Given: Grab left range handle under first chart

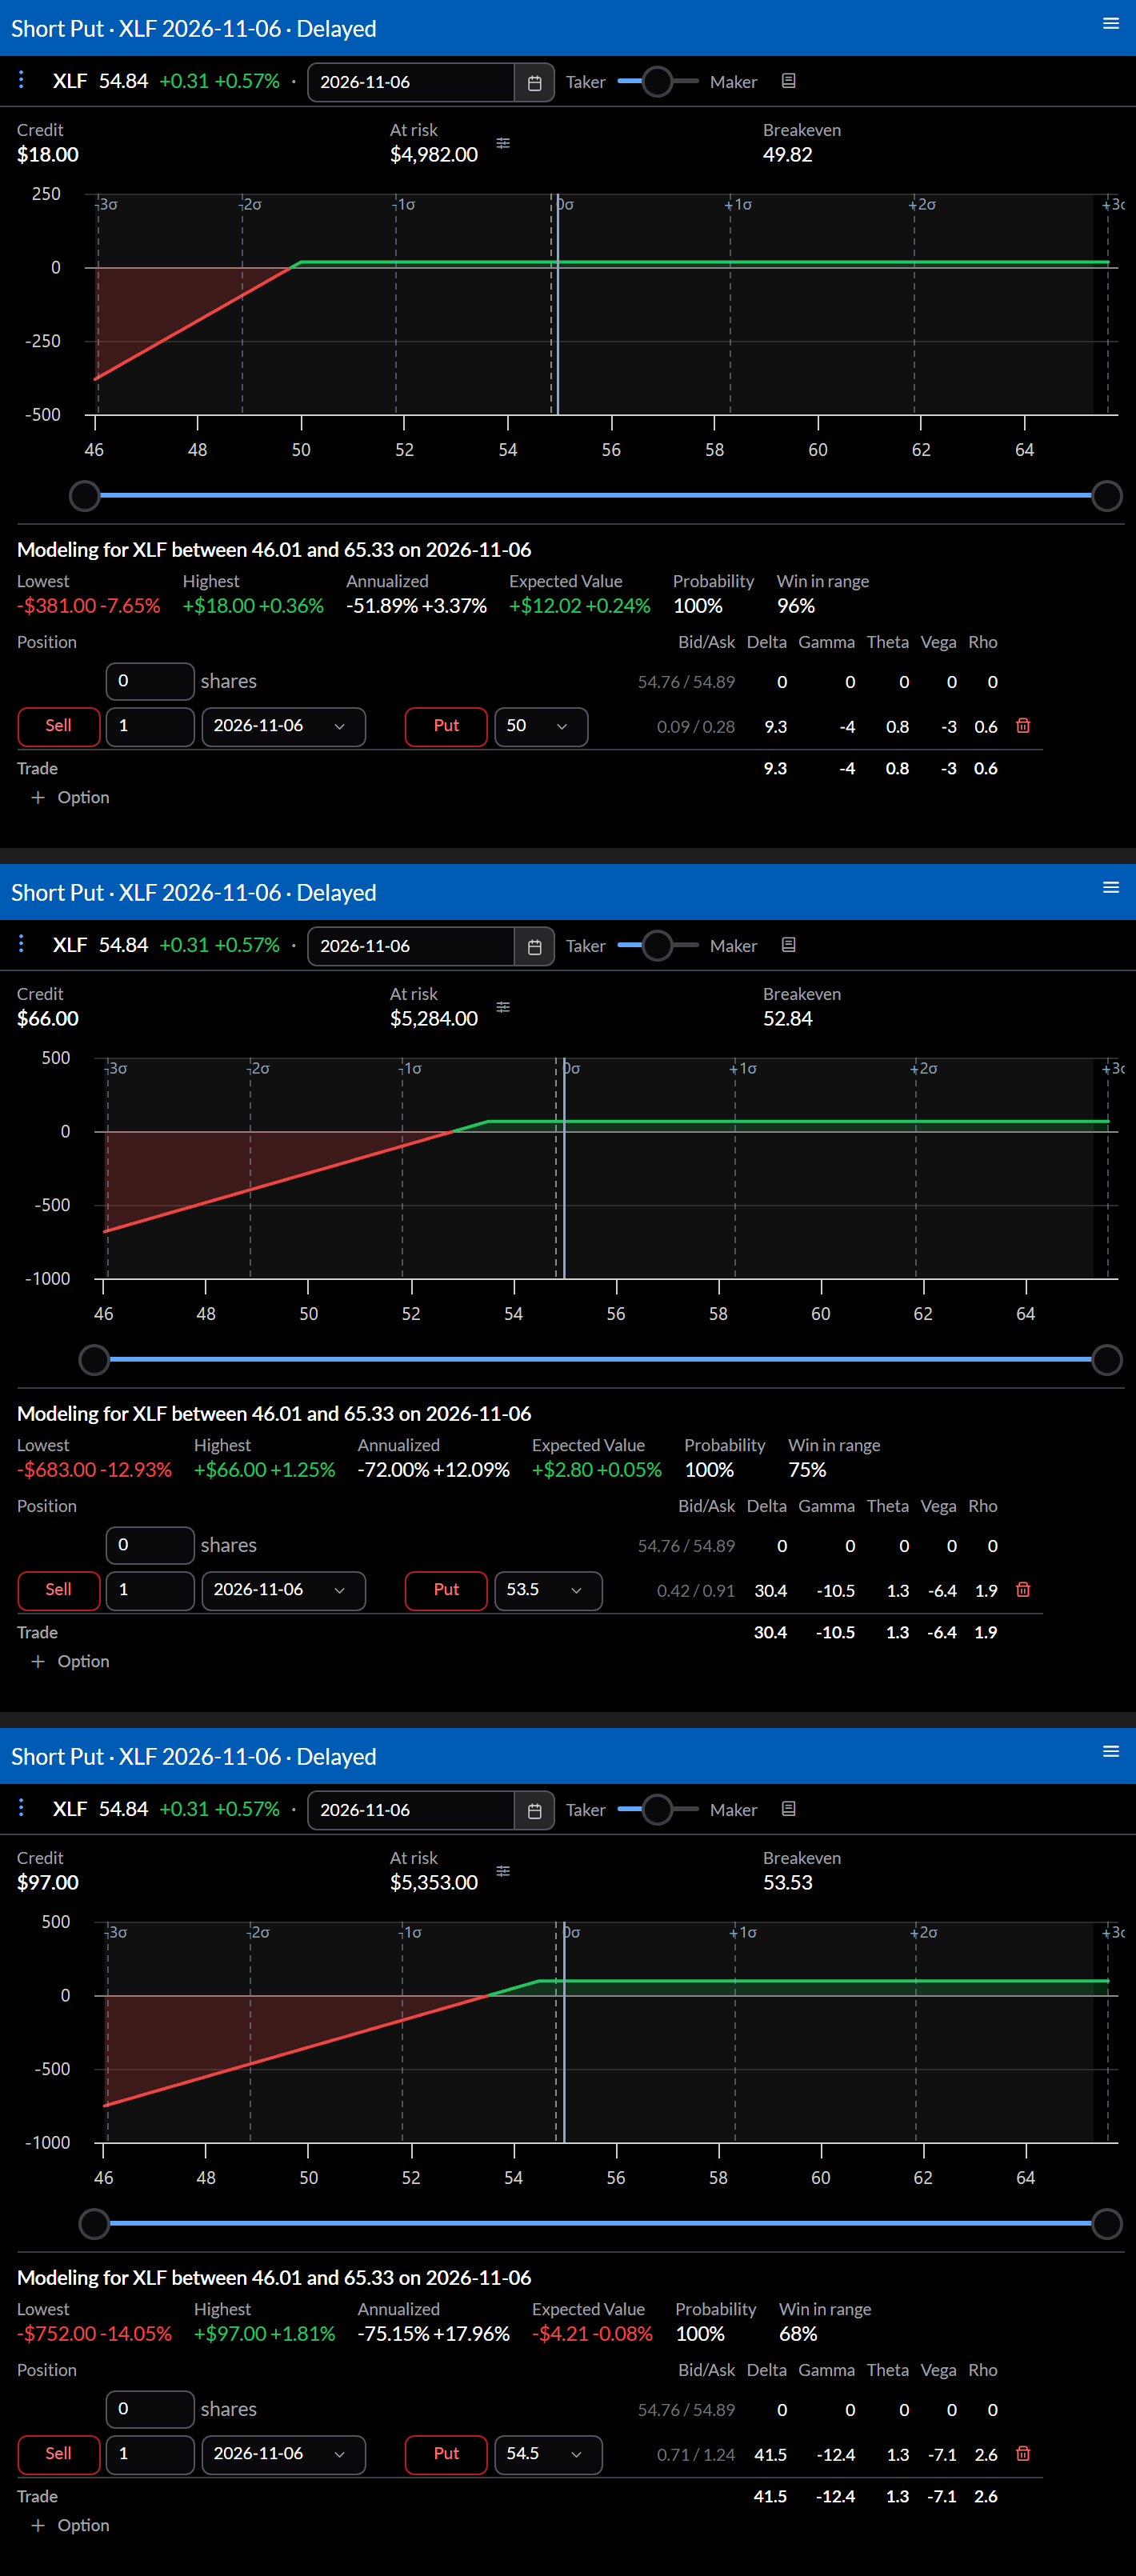Looking at the screenshot, I should pyautogui.click(x=85, y=496).
